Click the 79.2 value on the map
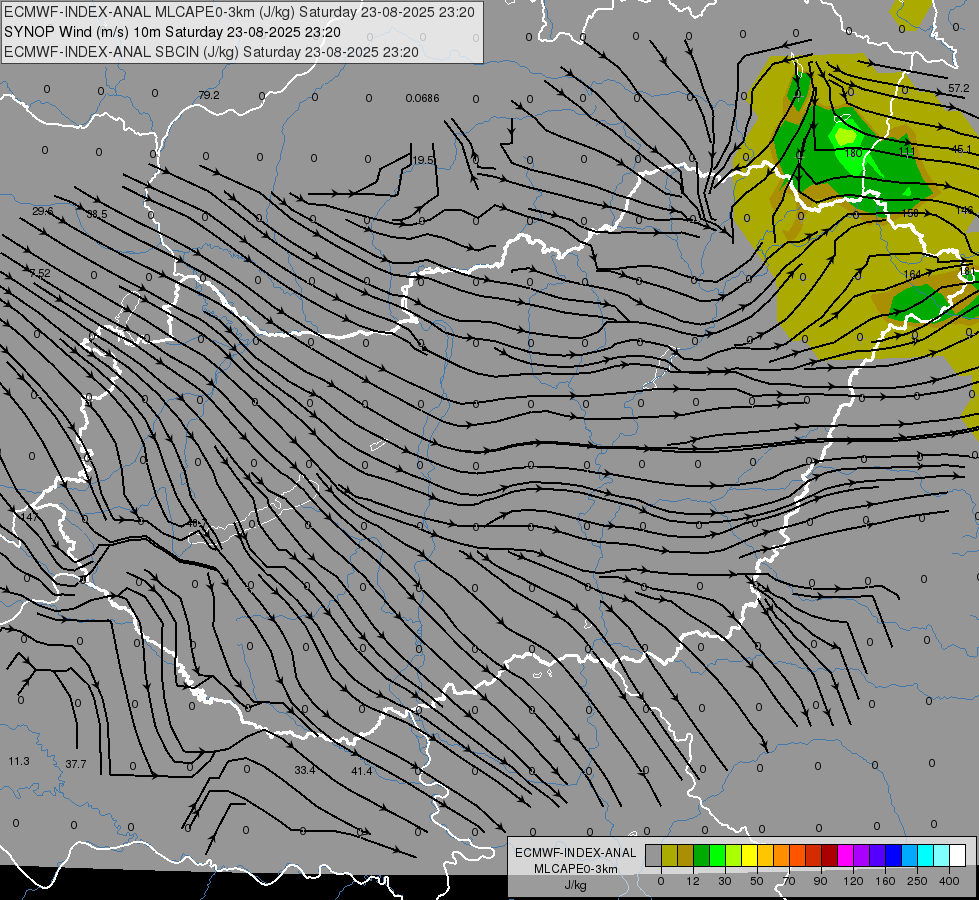The image size is (979, 900). click(x=209, y=96)
